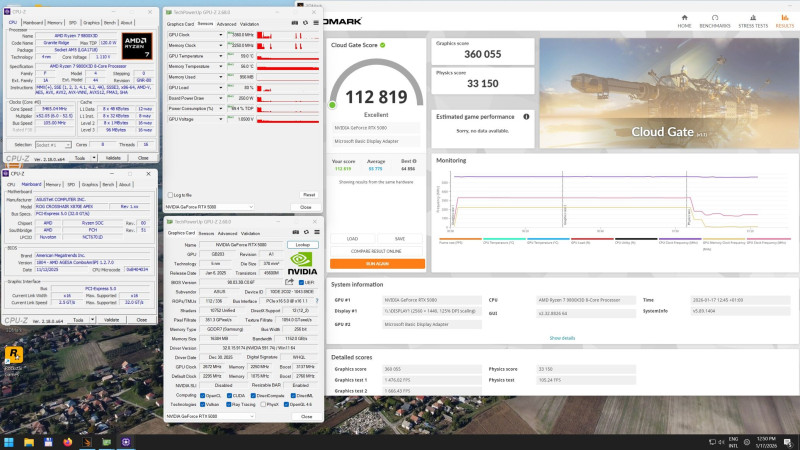The width and height of the screenshot is (800, 450).
Task: Toggle the PhysX checkbox
Action: point(263,405)
